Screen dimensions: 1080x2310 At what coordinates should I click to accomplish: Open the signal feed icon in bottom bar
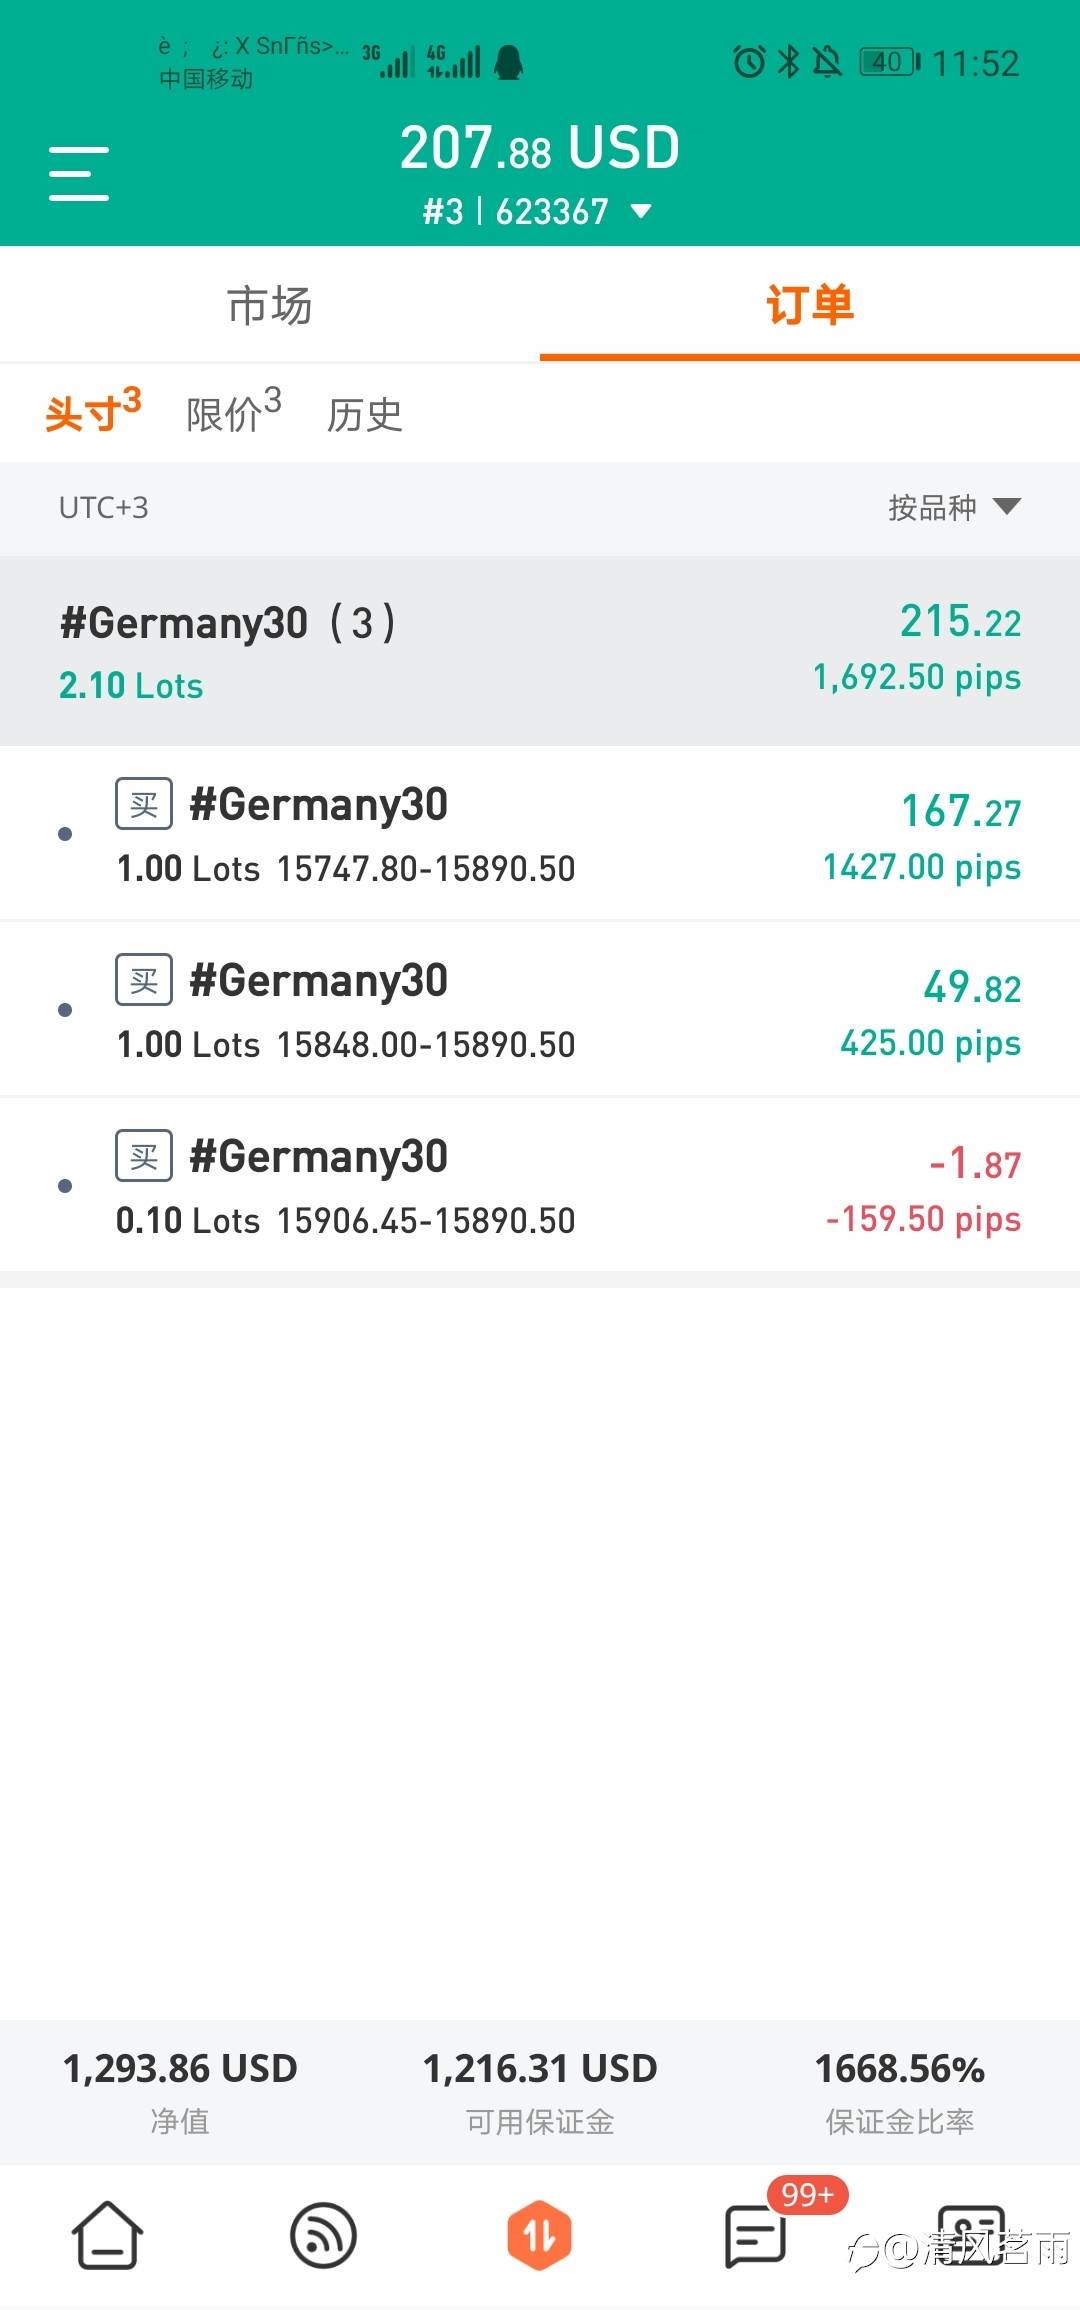(x=323, y=2235)
